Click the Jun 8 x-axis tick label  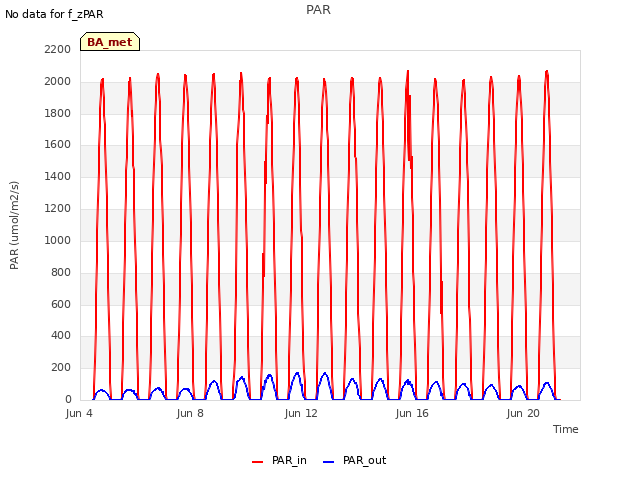point(190,413)
